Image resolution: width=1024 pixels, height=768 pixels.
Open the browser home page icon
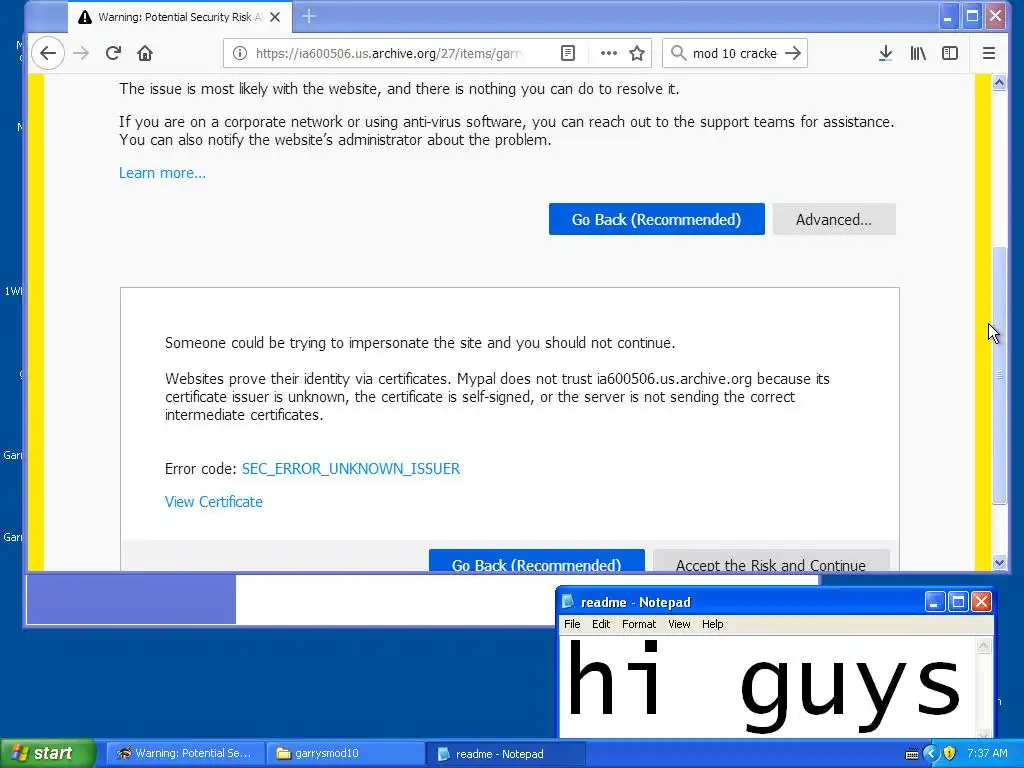(145, 54)
